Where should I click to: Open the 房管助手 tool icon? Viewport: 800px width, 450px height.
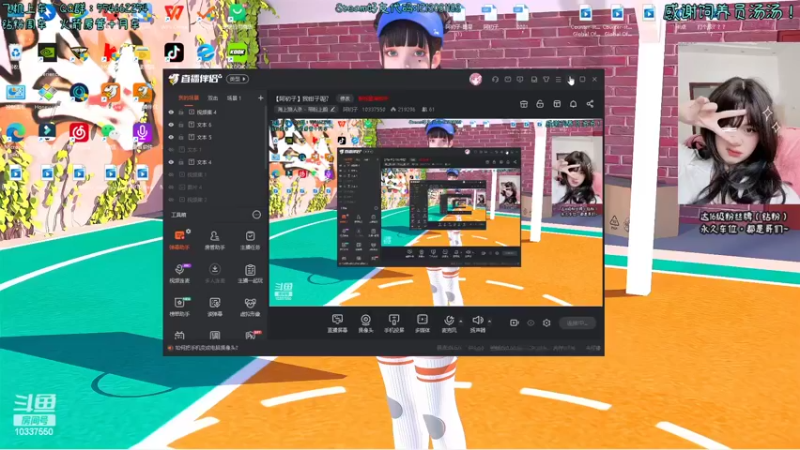coord(214,239)
